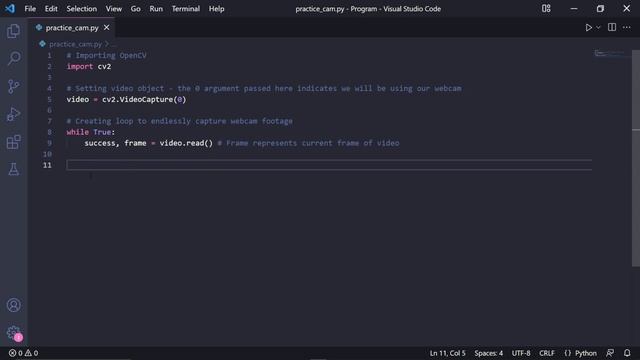Image resolution: width=640 pixels, height=360 pixels.
Task: Click 'video = cv2.VideoCapture(0)' line
Action: pos(126,100)
